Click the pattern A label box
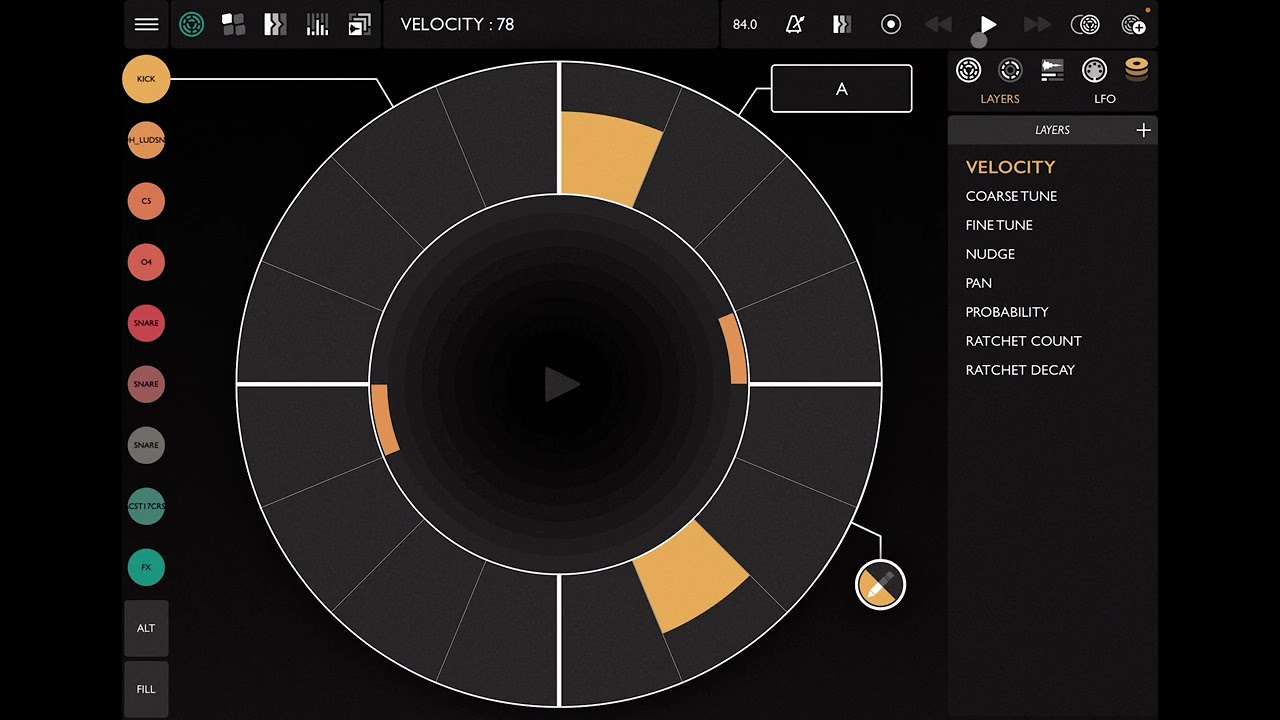 pos(842,89)
